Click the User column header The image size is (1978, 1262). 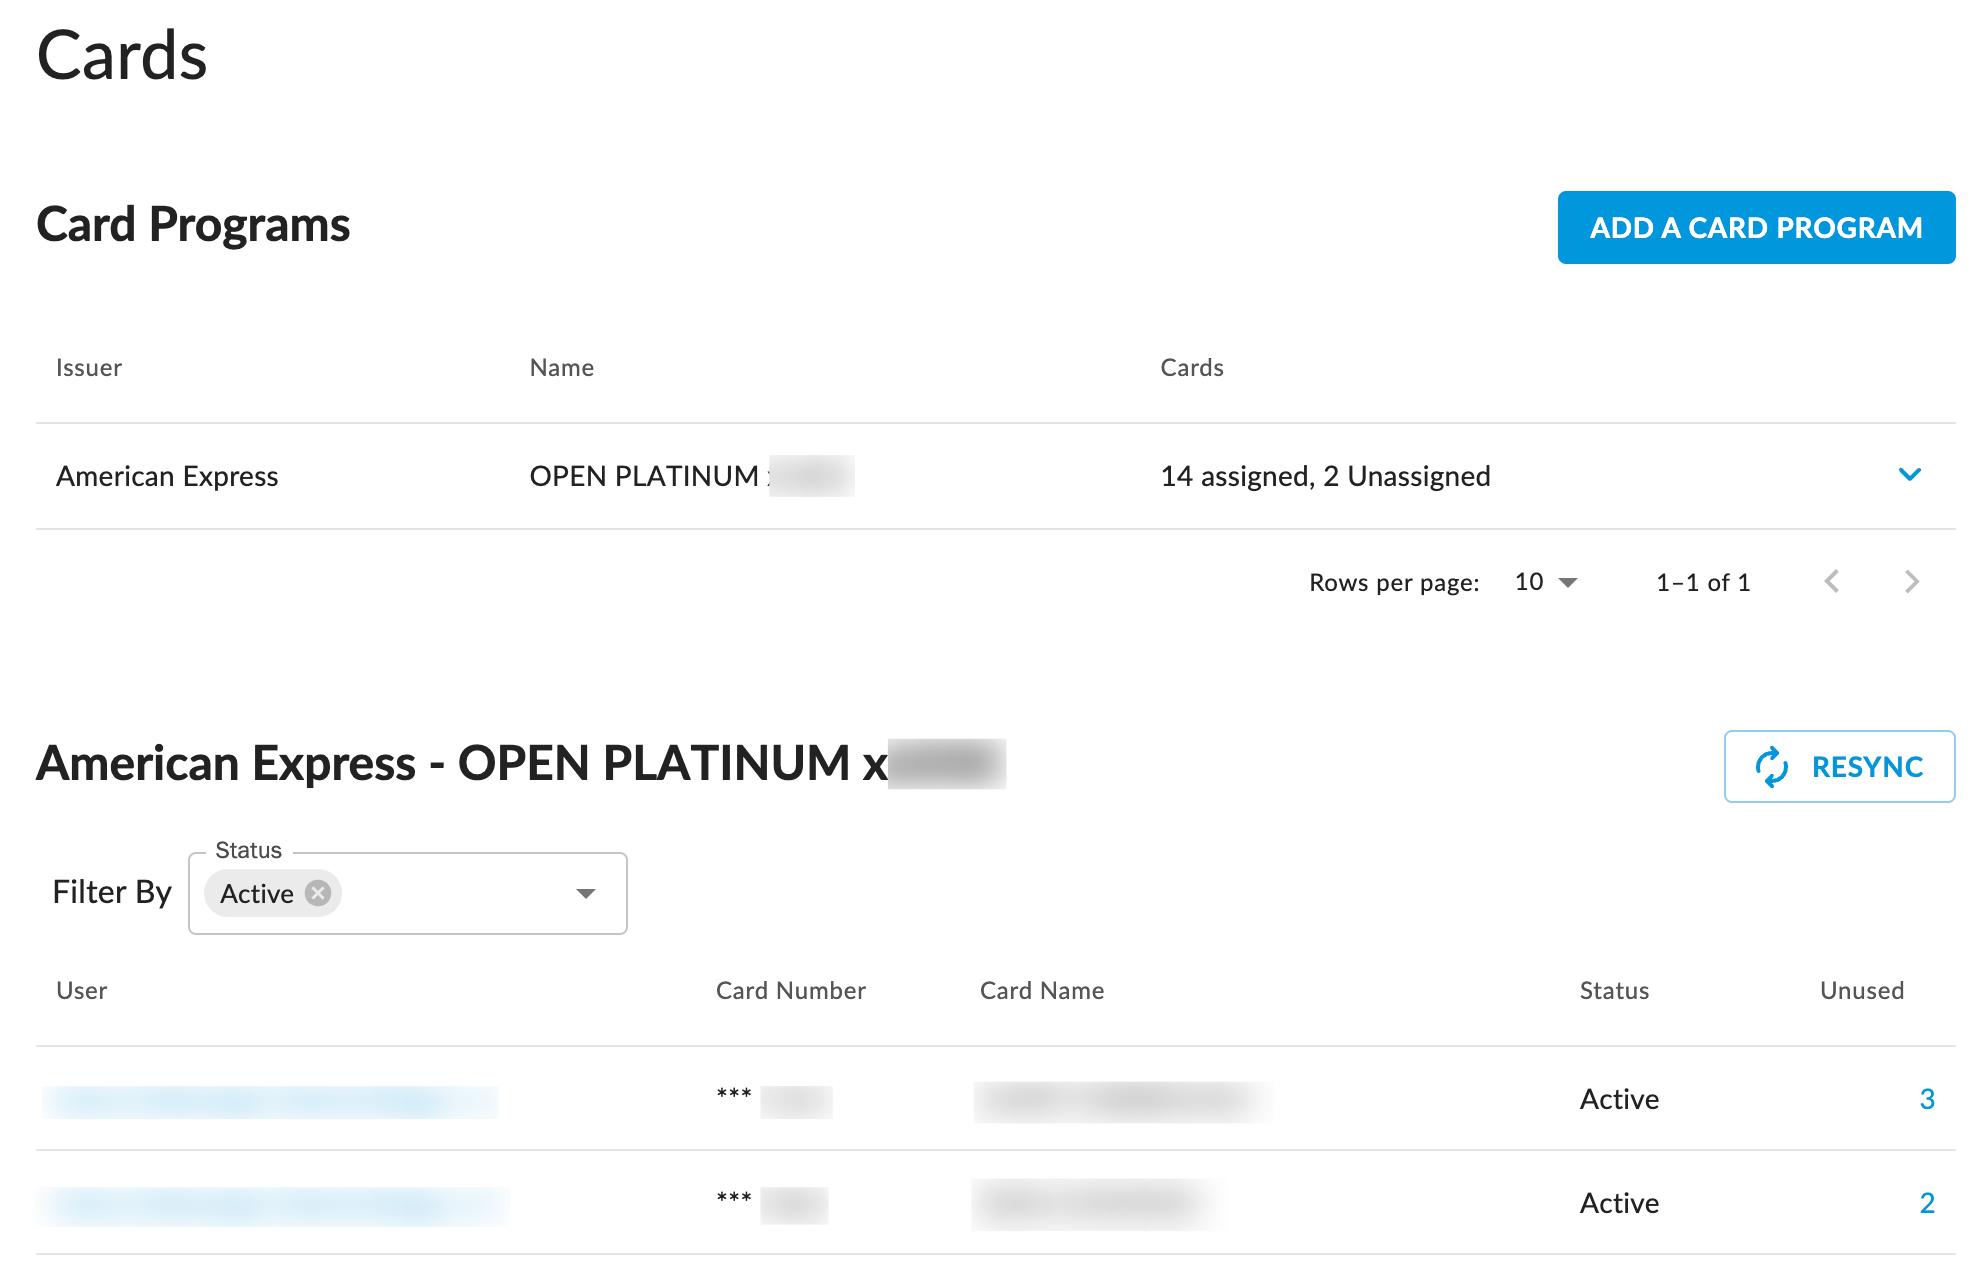(81, 991)
